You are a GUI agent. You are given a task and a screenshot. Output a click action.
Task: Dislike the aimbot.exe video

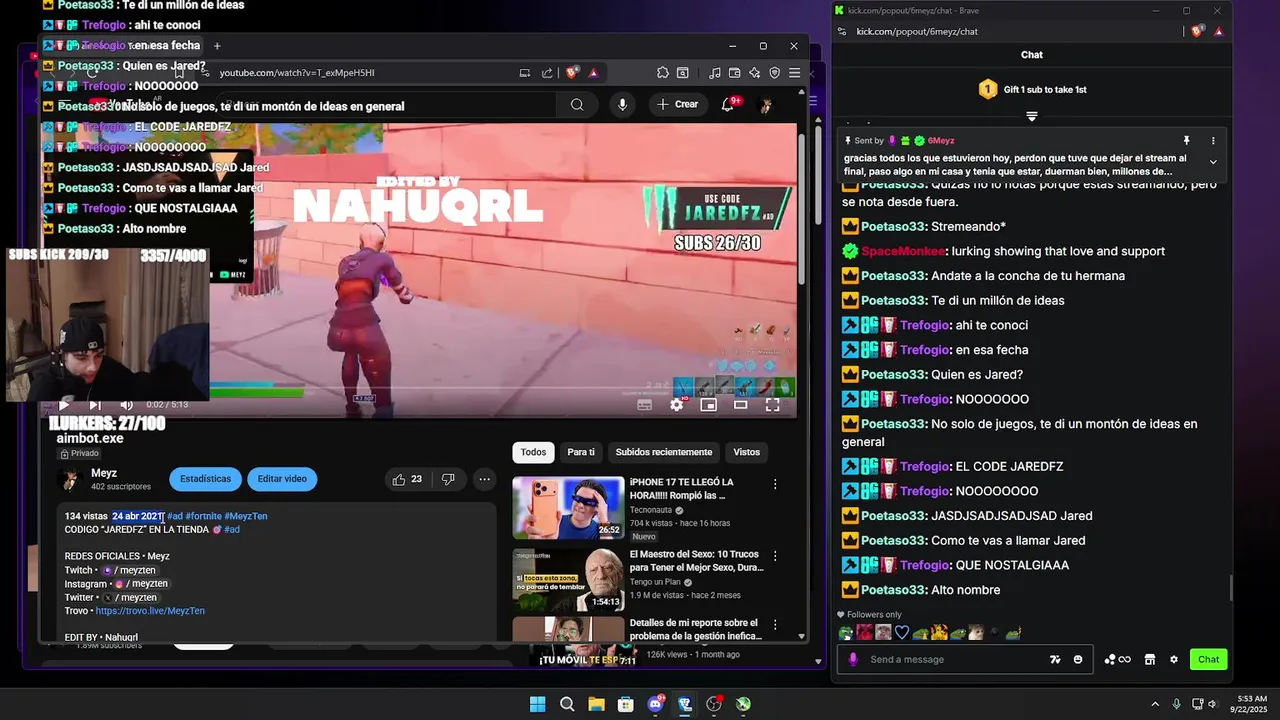coord(449,480)
